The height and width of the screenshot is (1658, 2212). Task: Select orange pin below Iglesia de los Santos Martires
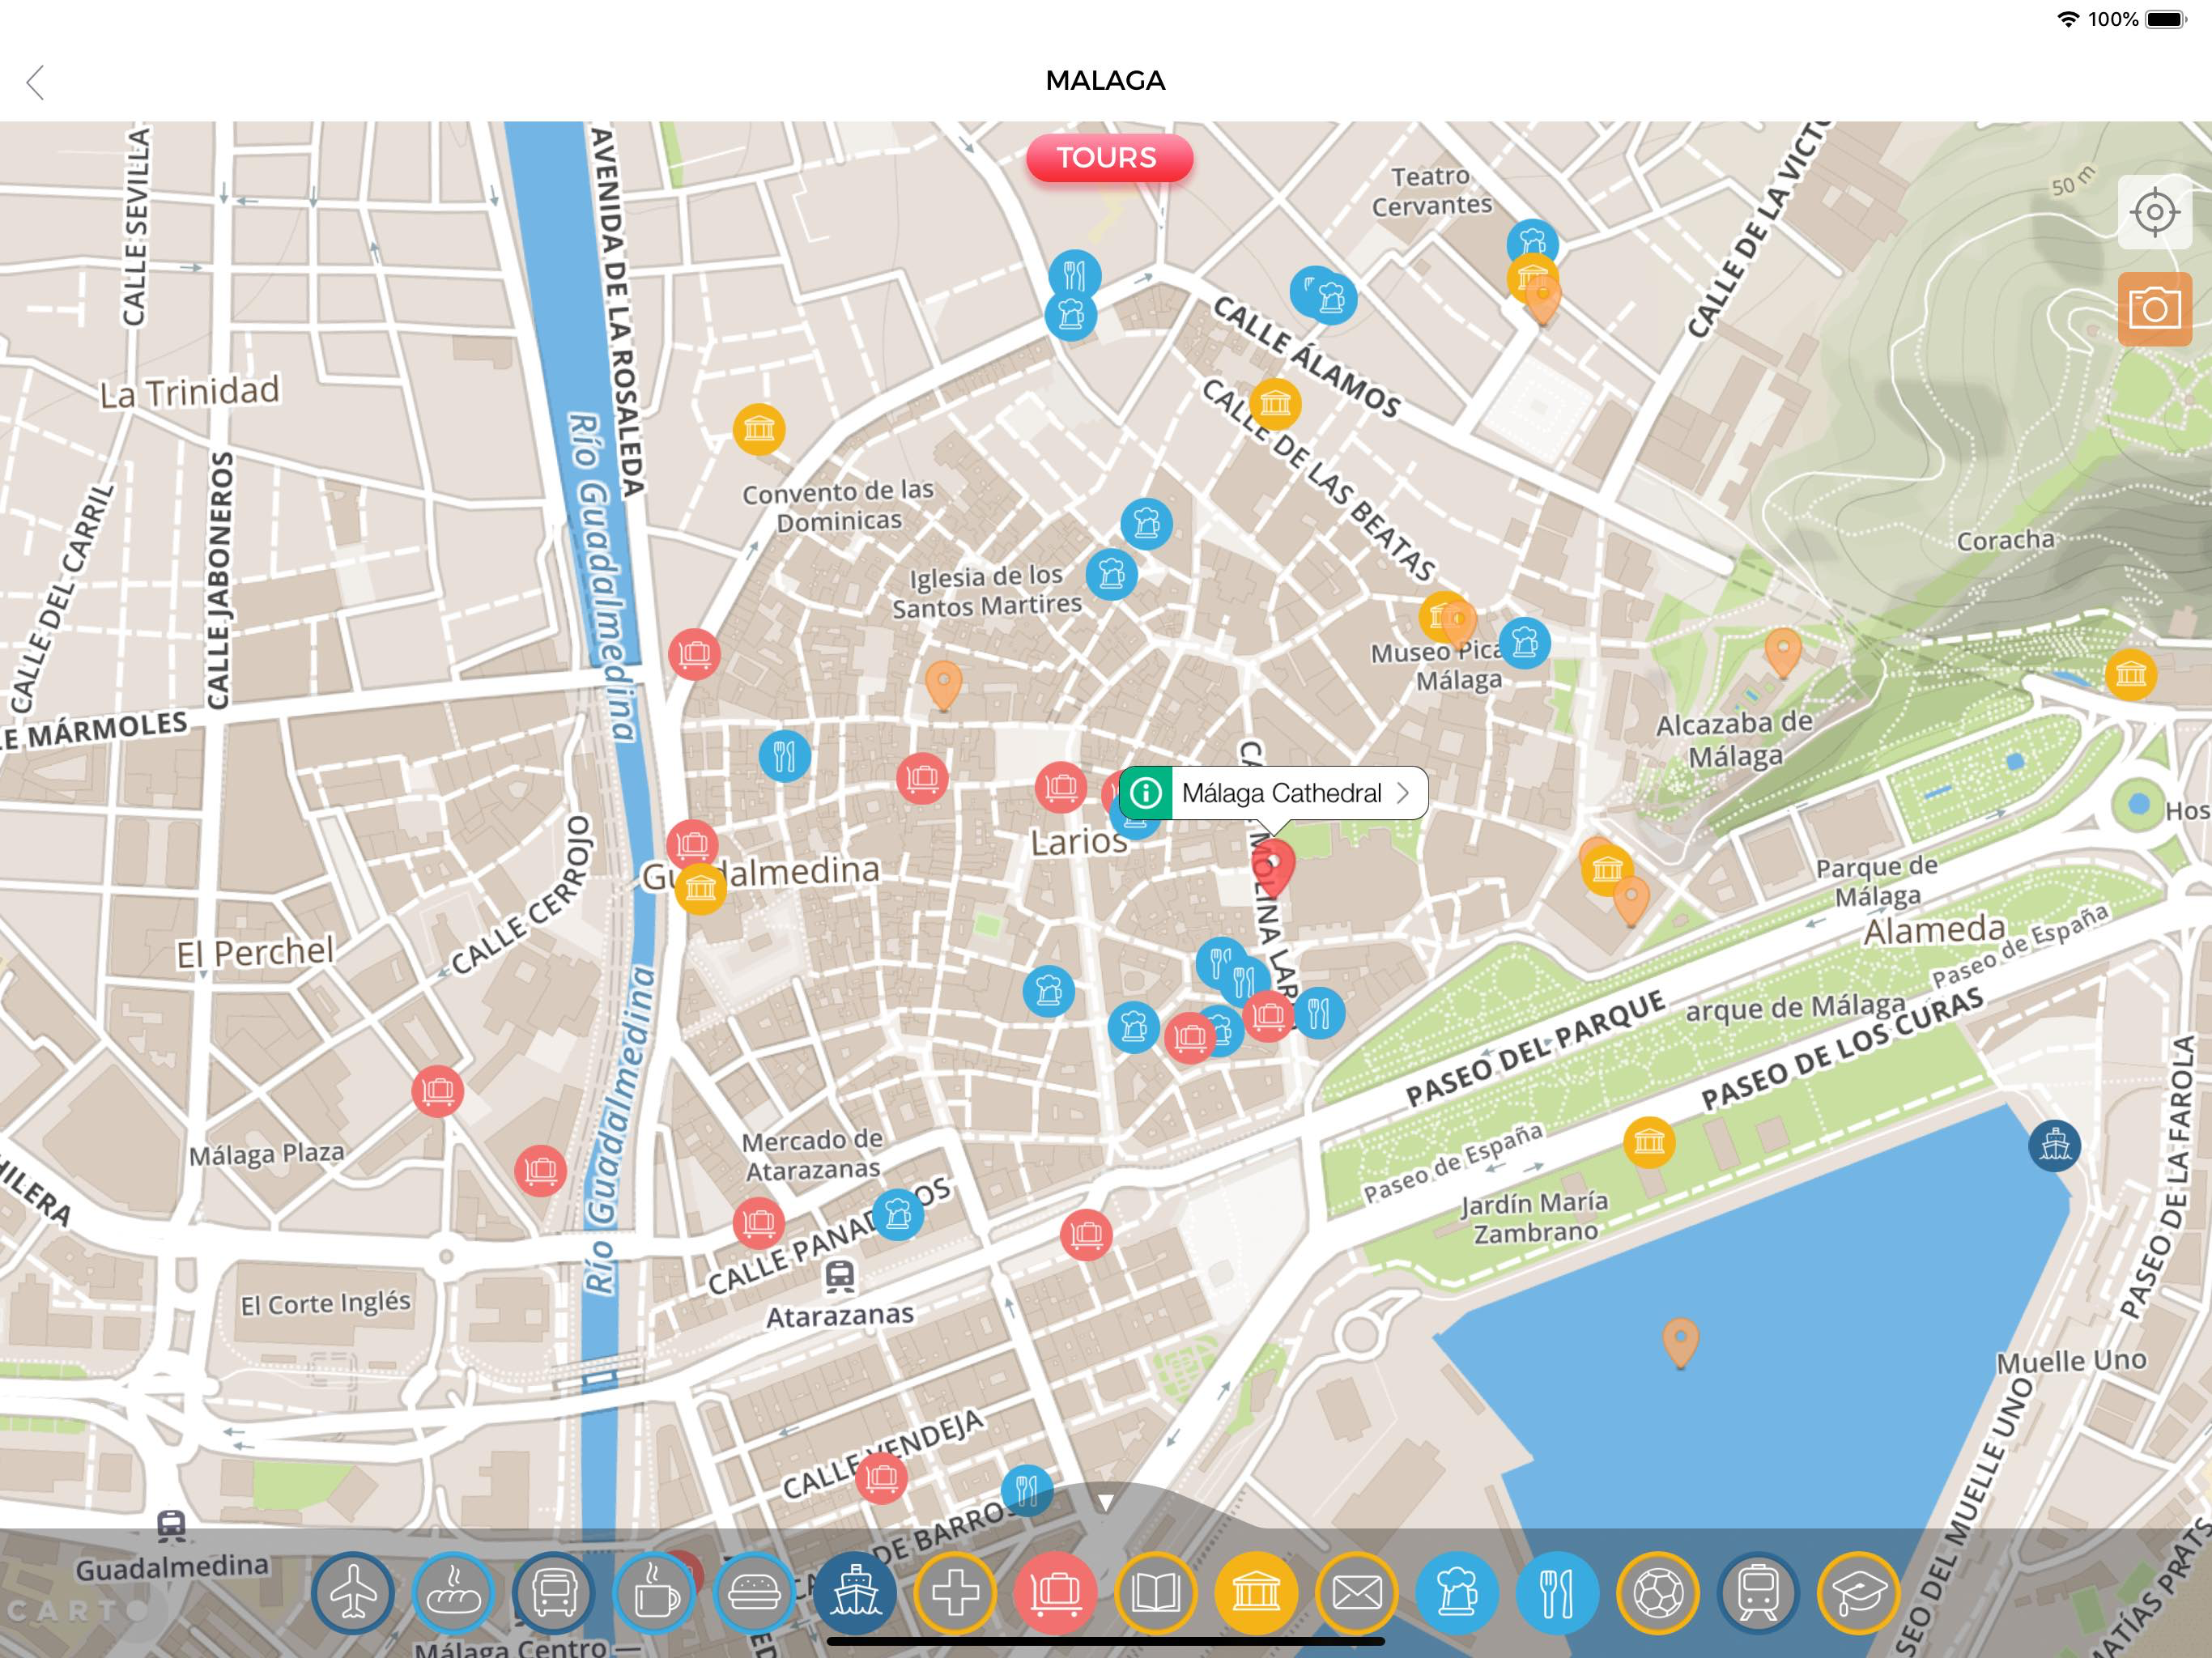tap(943, 685)
